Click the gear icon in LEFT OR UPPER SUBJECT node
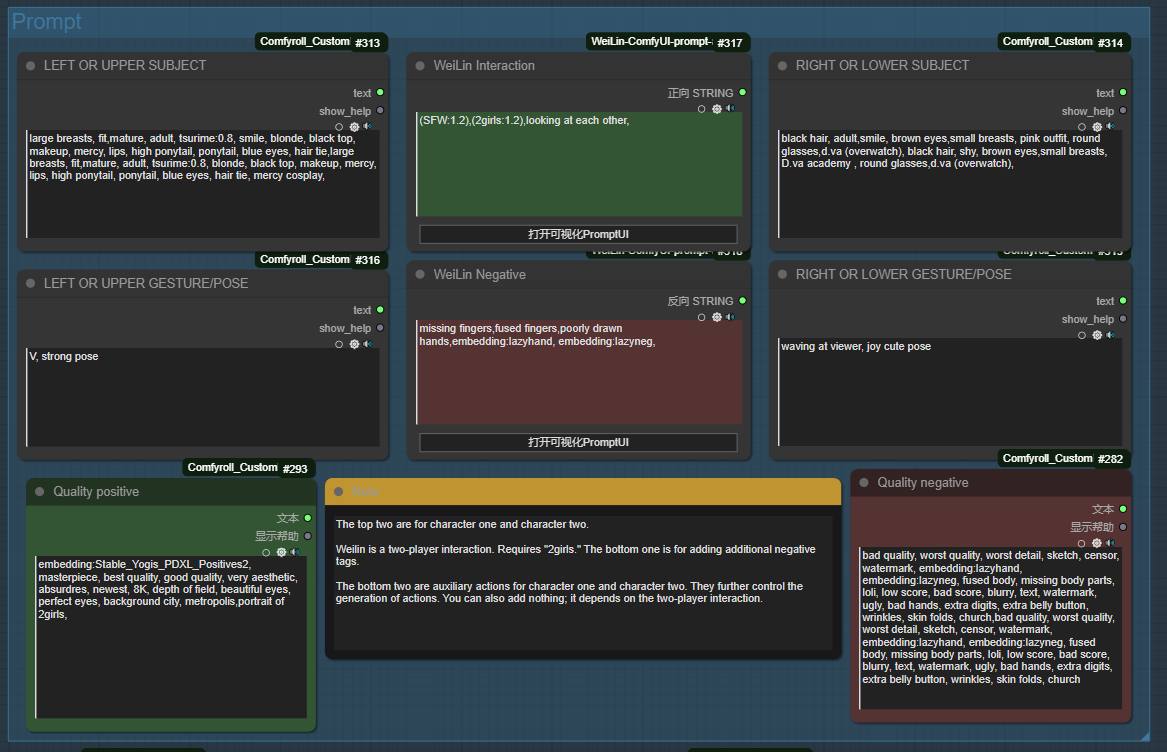Viewport: 1167px width, 752px height. [x=354, y=127]
